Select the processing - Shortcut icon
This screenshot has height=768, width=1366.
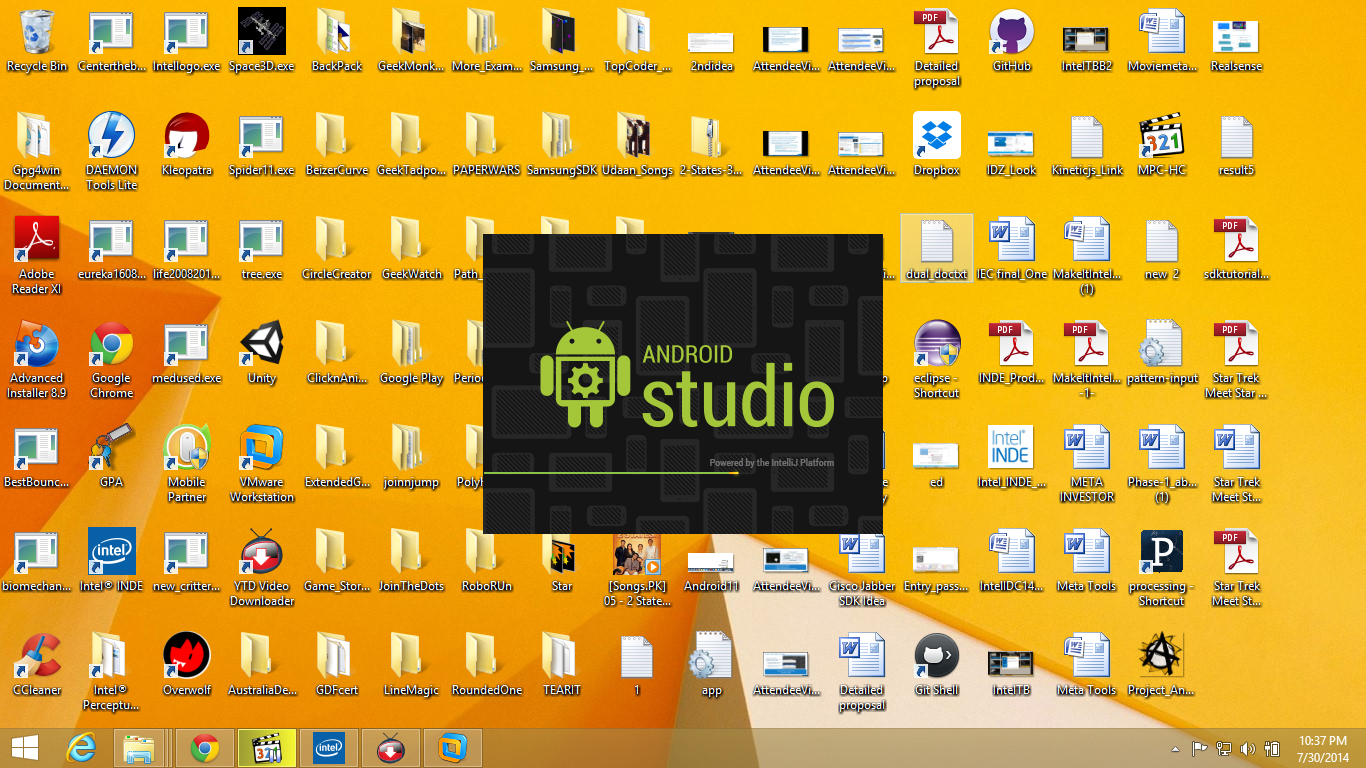[x=1162, y=568]
